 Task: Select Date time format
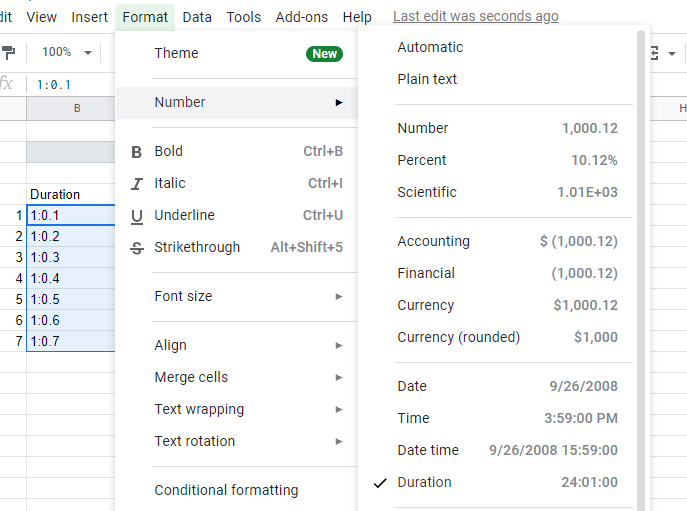[x=498, y=451]
